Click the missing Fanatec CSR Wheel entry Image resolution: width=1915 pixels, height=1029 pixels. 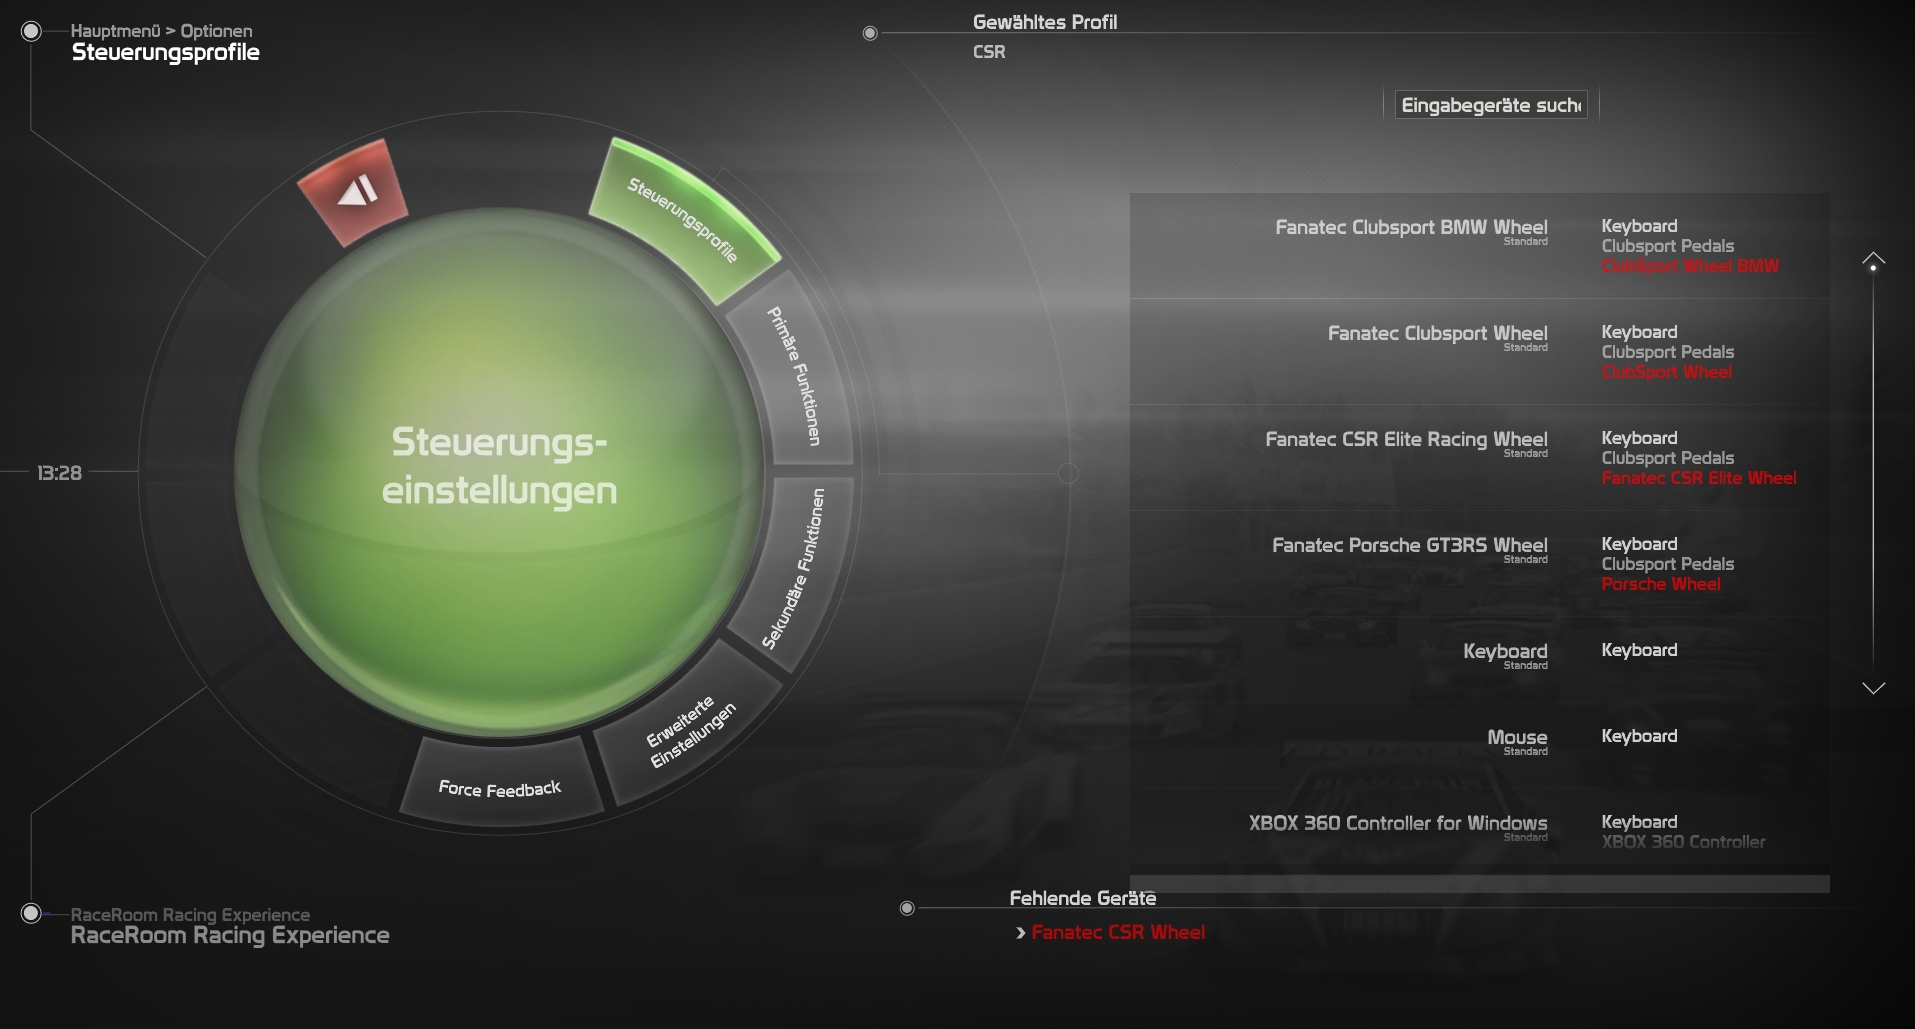(1118, 933)
